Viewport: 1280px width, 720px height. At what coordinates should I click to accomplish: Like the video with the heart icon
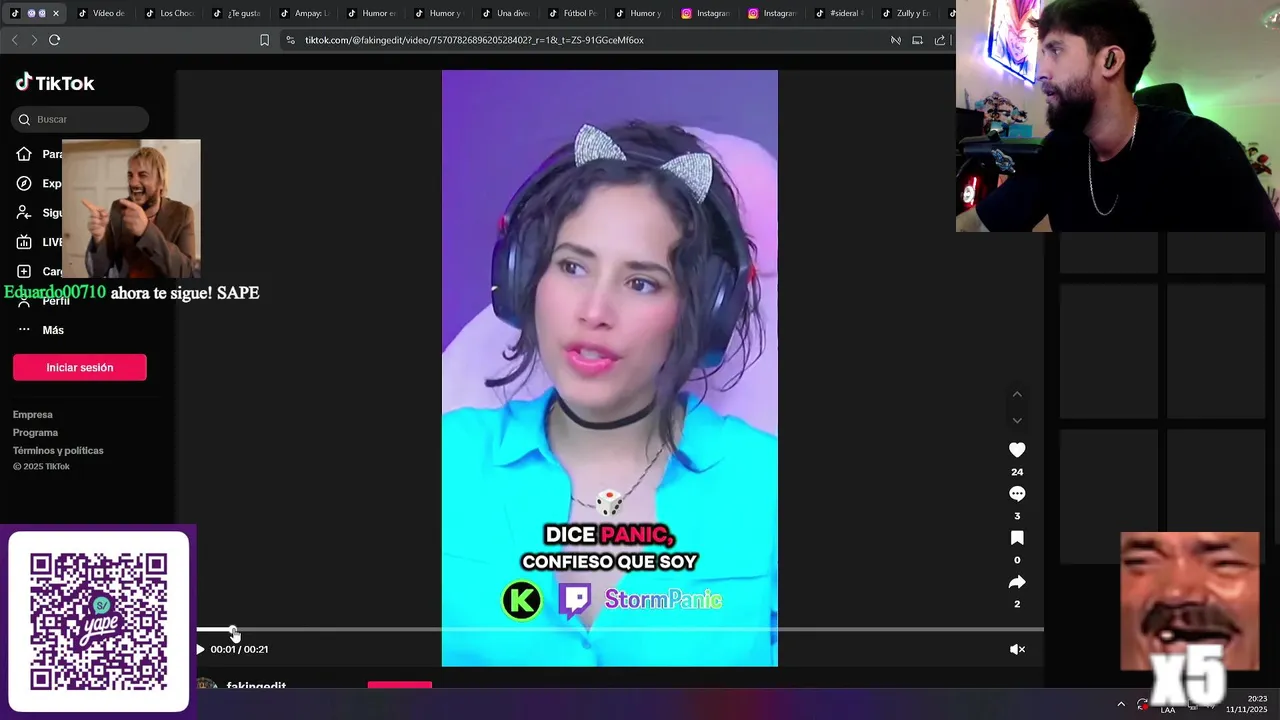pyautogui.click(x=1017, y=450)
